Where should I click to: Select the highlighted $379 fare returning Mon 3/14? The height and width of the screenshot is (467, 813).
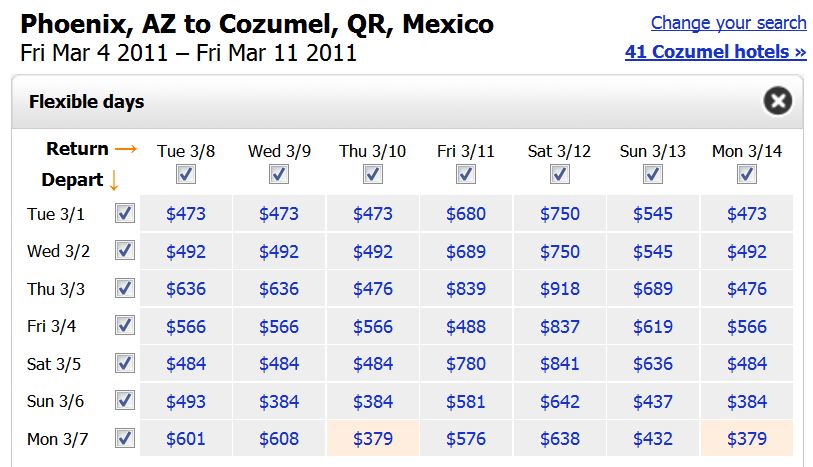(747, 439)
